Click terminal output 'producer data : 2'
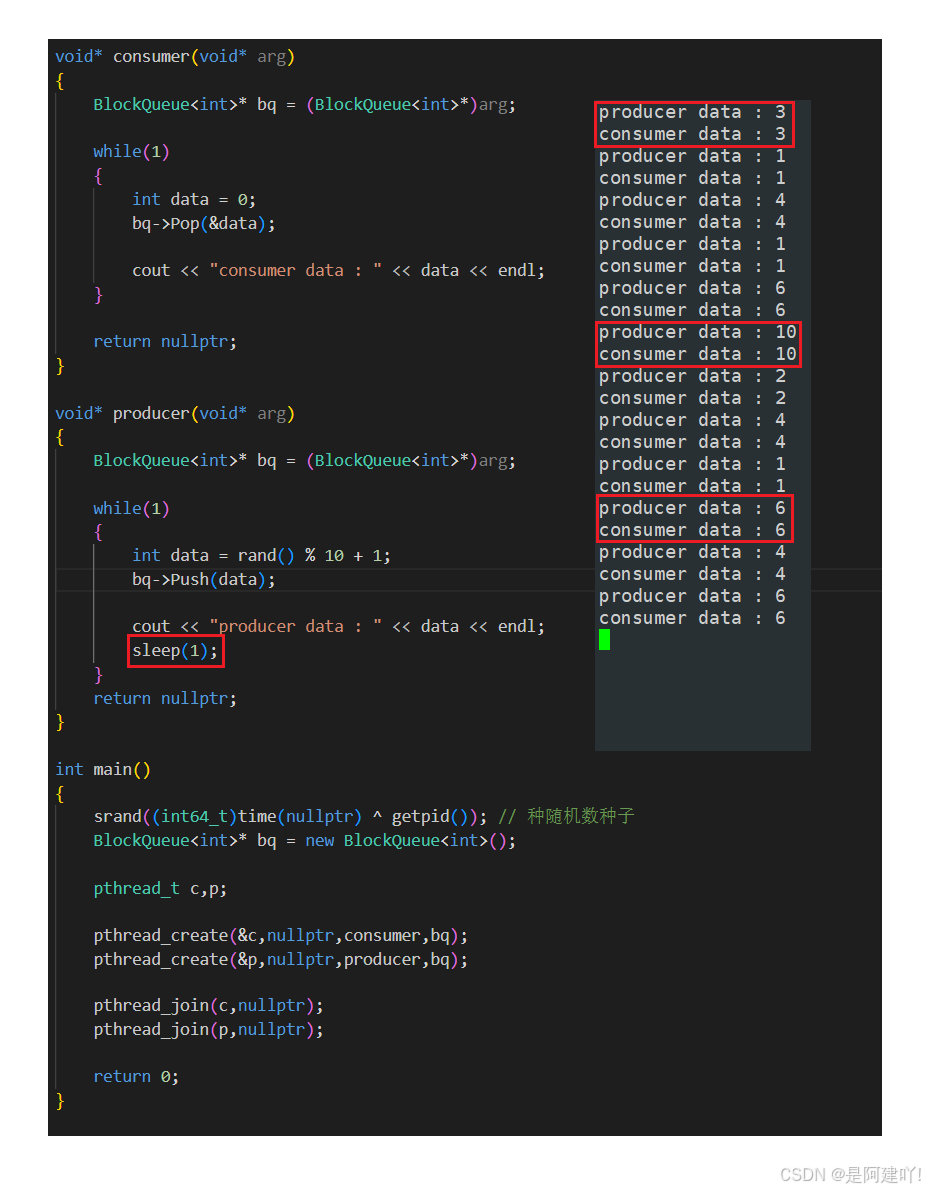 [x=692, y=376]
